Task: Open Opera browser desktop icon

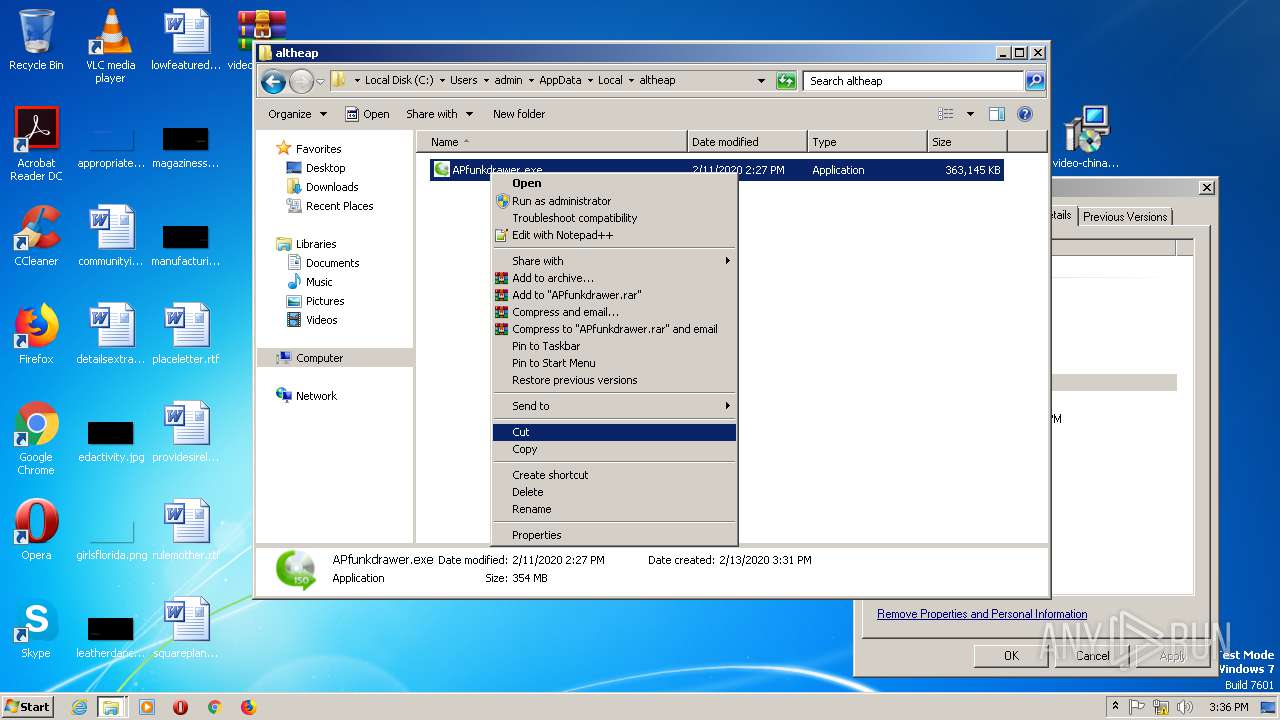Action: coord(36,530)
